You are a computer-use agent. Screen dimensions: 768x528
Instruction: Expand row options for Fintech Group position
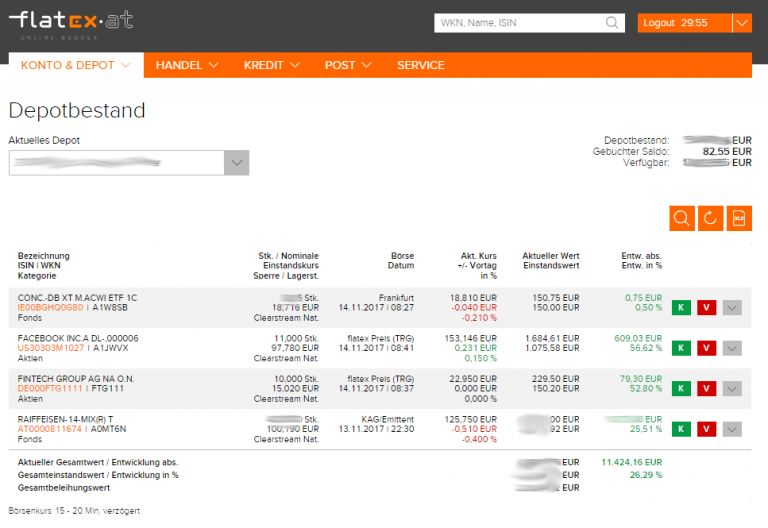tap(732, 388)
